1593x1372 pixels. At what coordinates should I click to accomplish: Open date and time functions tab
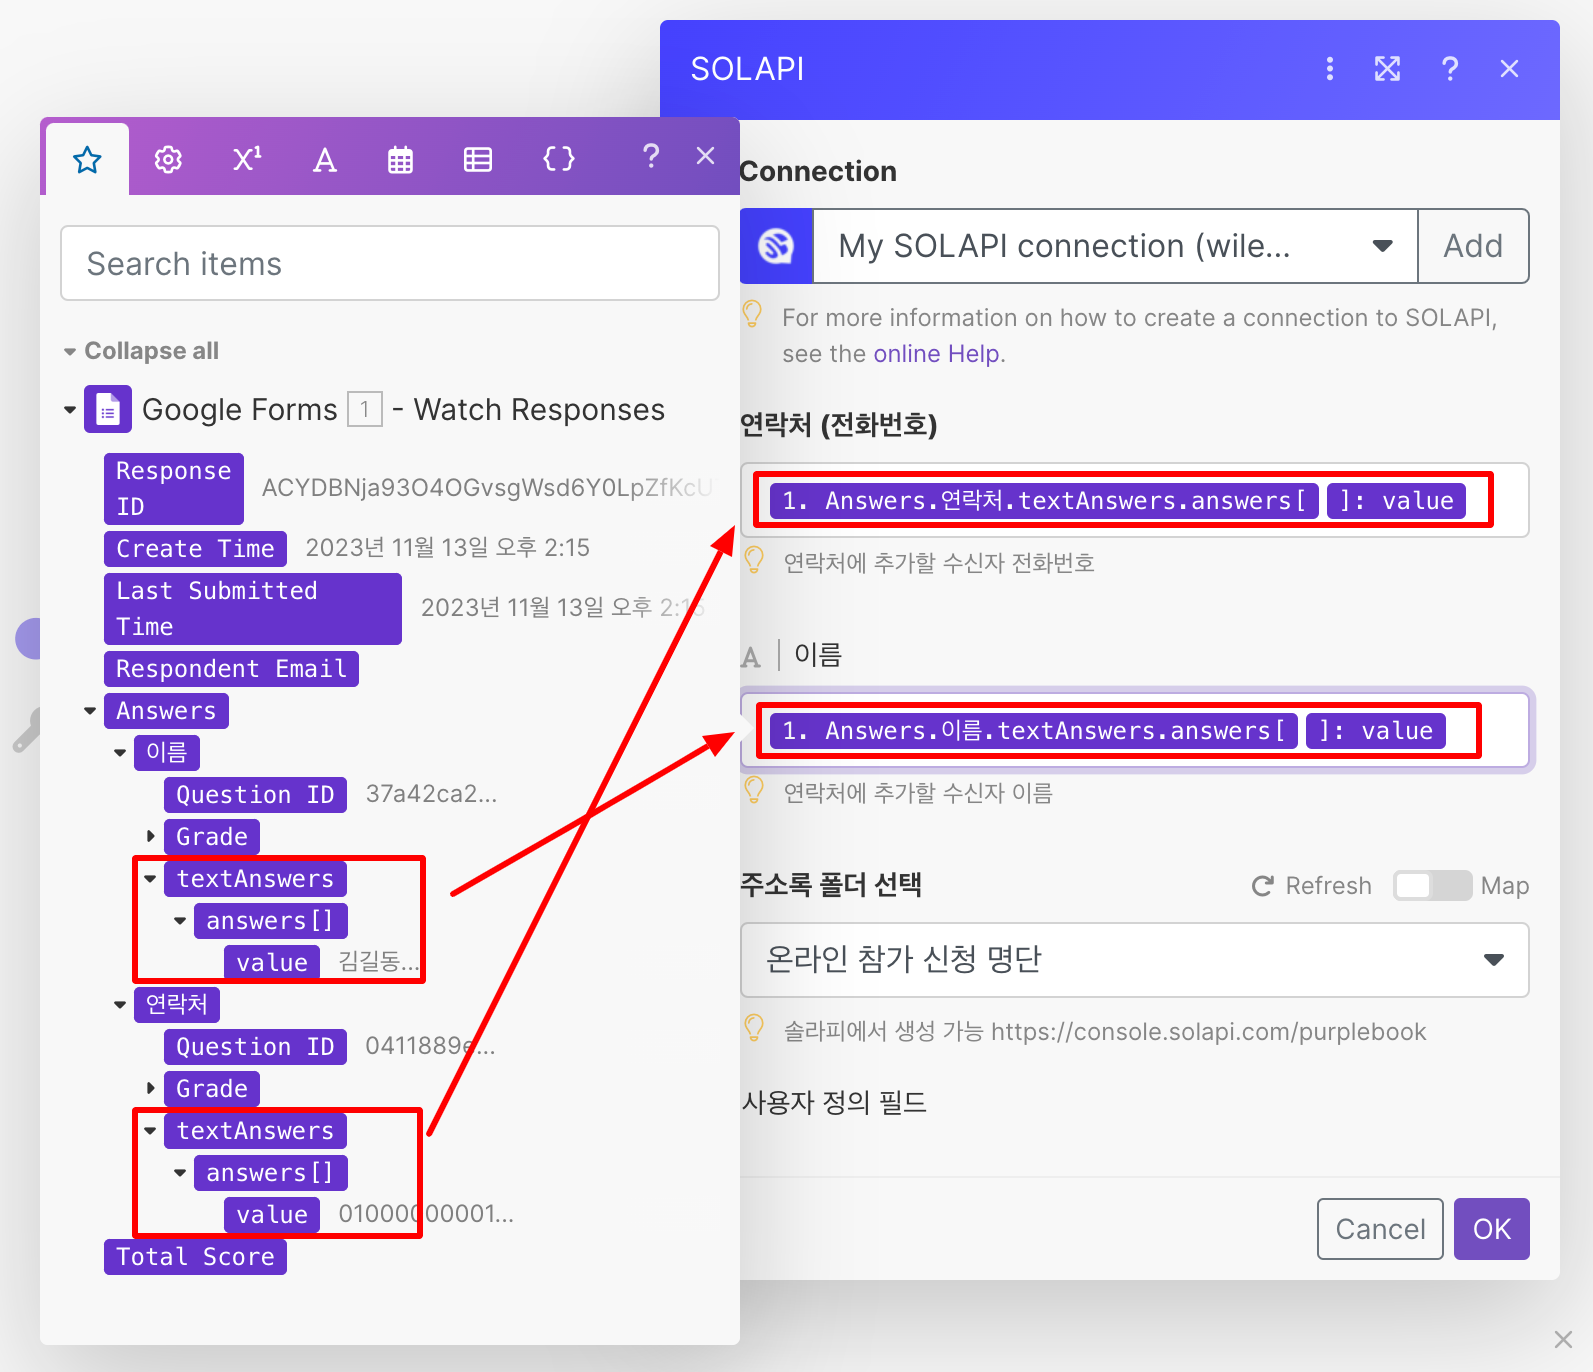click(401, 159)
